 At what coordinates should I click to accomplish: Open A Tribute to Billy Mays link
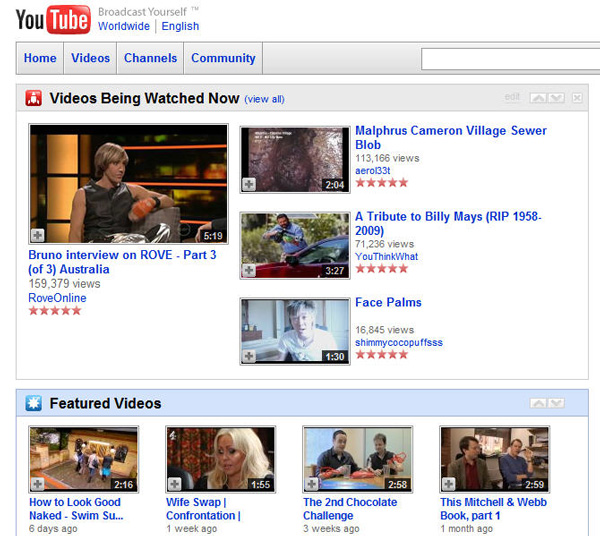[448, 223]
